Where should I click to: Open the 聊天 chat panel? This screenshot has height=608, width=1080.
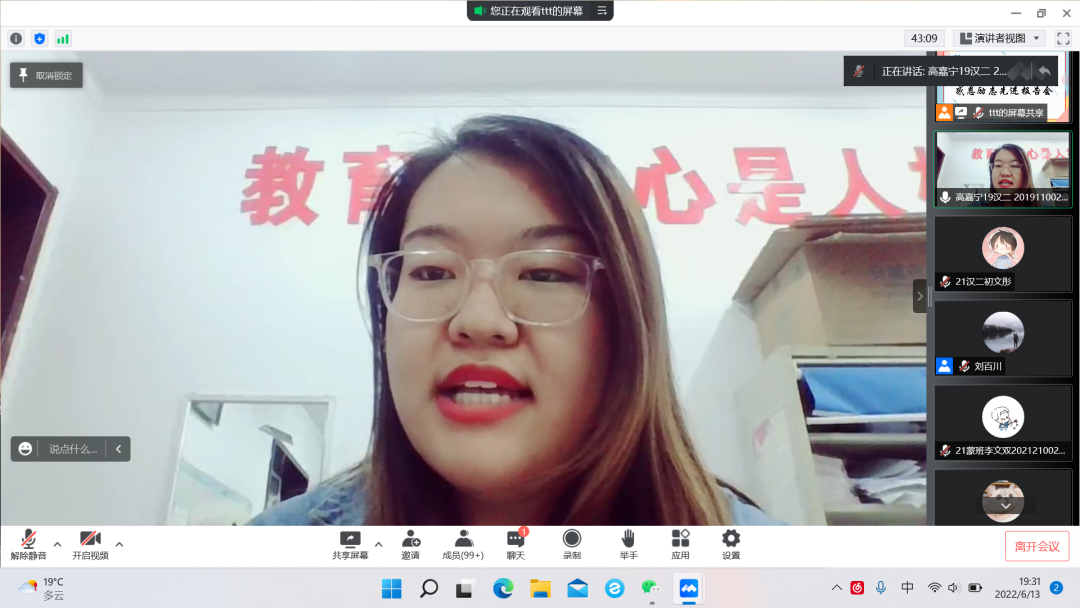click(515, 544)
